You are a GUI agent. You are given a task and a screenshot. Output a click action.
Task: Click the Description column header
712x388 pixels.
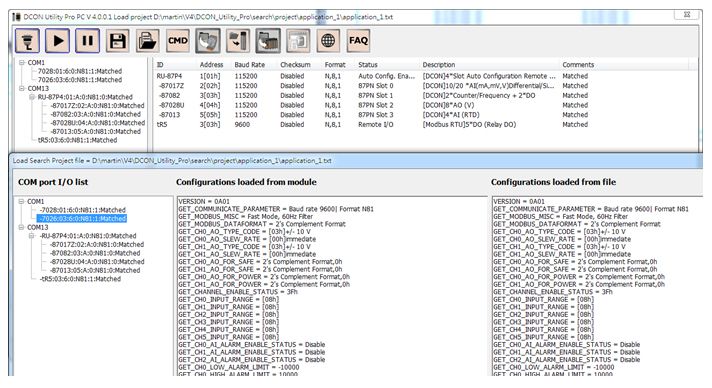click(439, 65)
